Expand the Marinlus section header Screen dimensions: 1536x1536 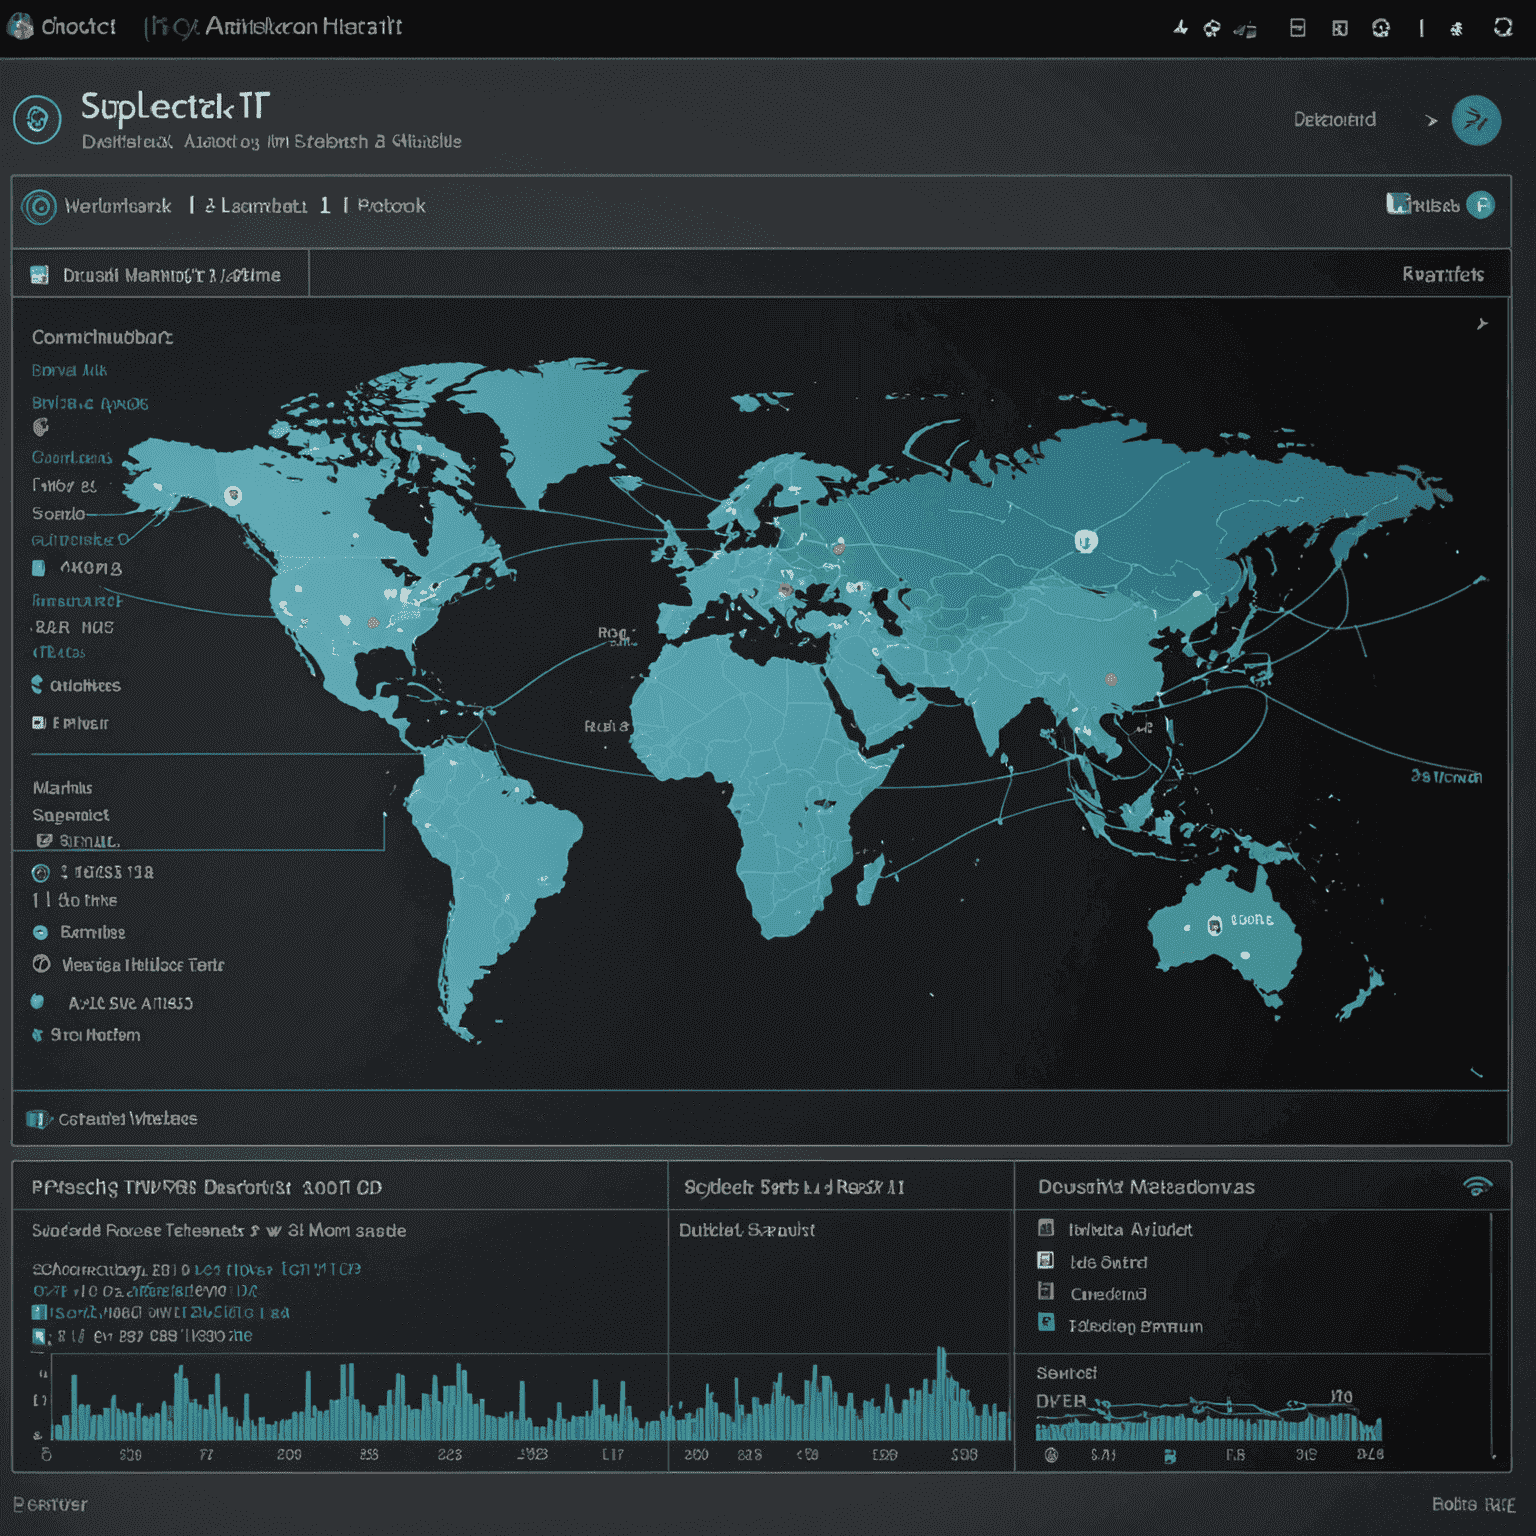click(x=62, y=788)
